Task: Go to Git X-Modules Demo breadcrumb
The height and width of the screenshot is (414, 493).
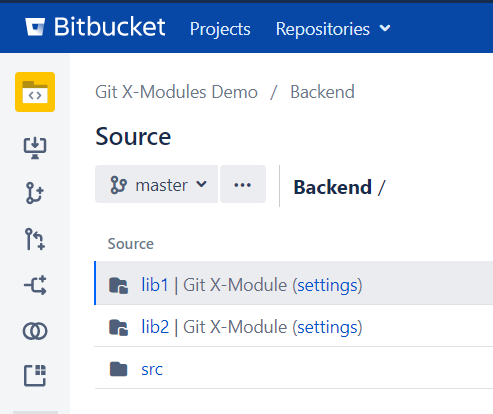Action: [x=176, y=92]
